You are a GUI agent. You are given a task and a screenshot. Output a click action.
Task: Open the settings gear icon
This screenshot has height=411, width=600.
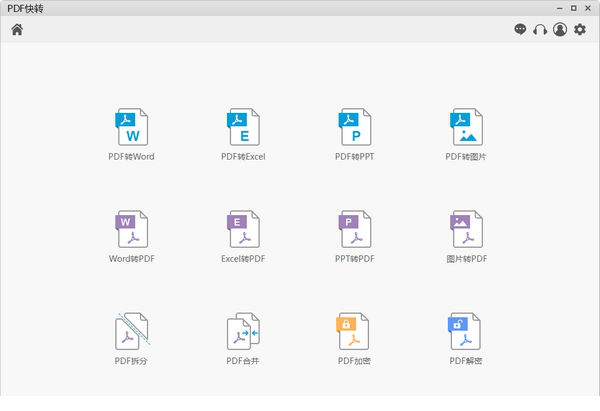pos(580,30)
